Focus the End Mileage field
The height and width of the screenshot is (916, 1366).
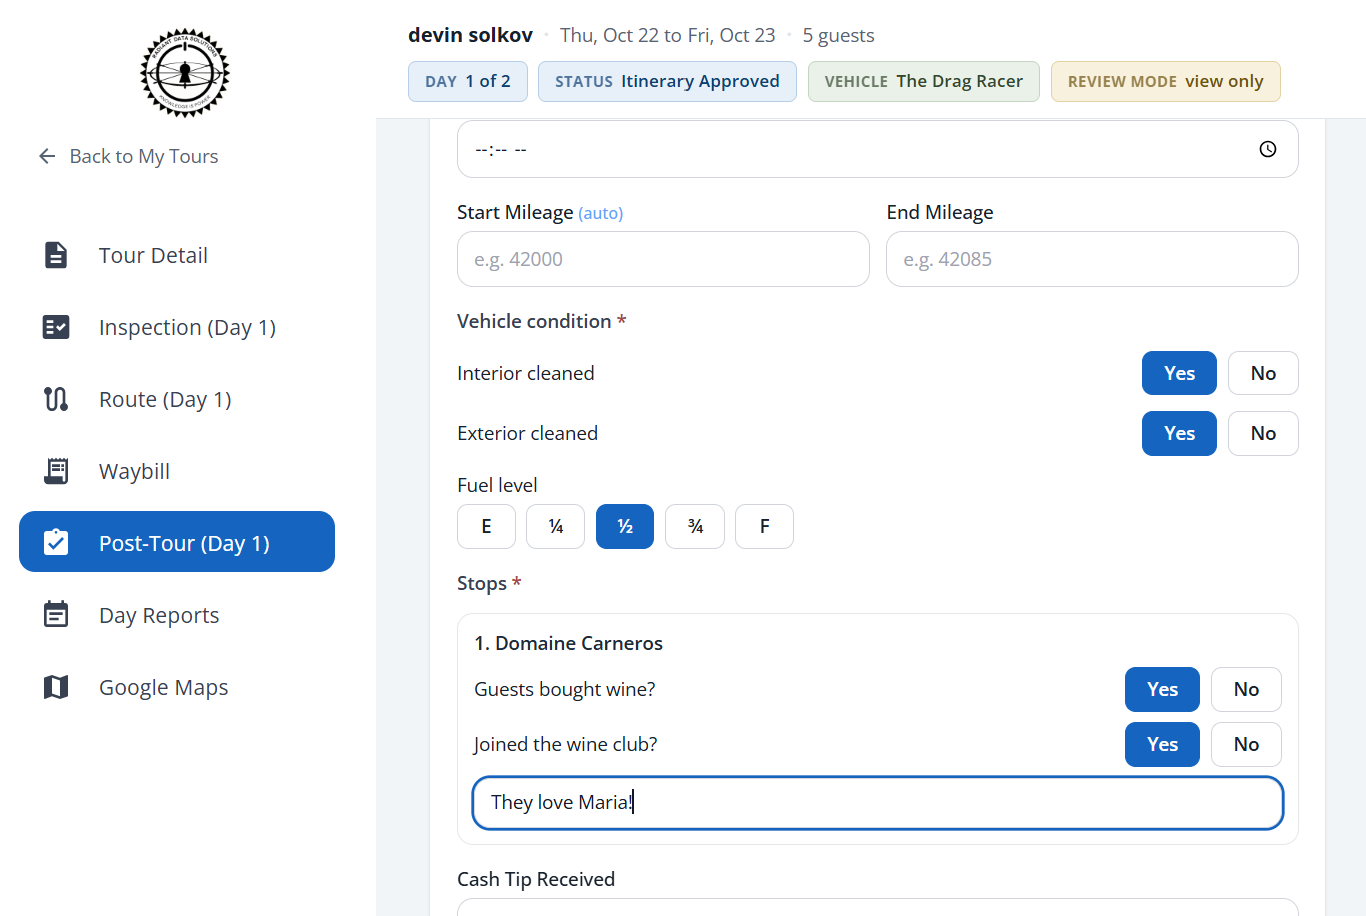point(1092,259)
